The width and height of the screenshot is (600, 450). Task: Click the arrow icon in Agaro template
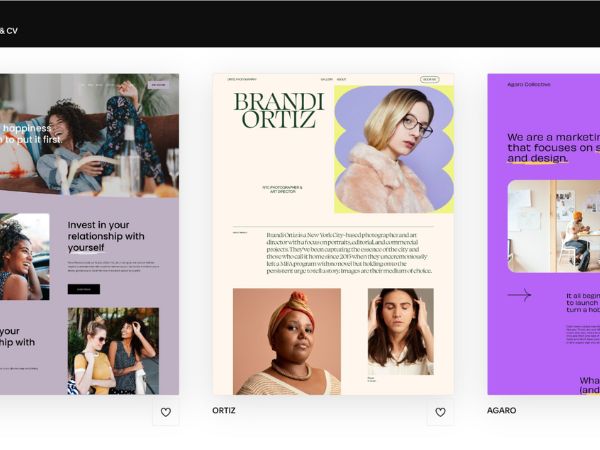point(519,295)
